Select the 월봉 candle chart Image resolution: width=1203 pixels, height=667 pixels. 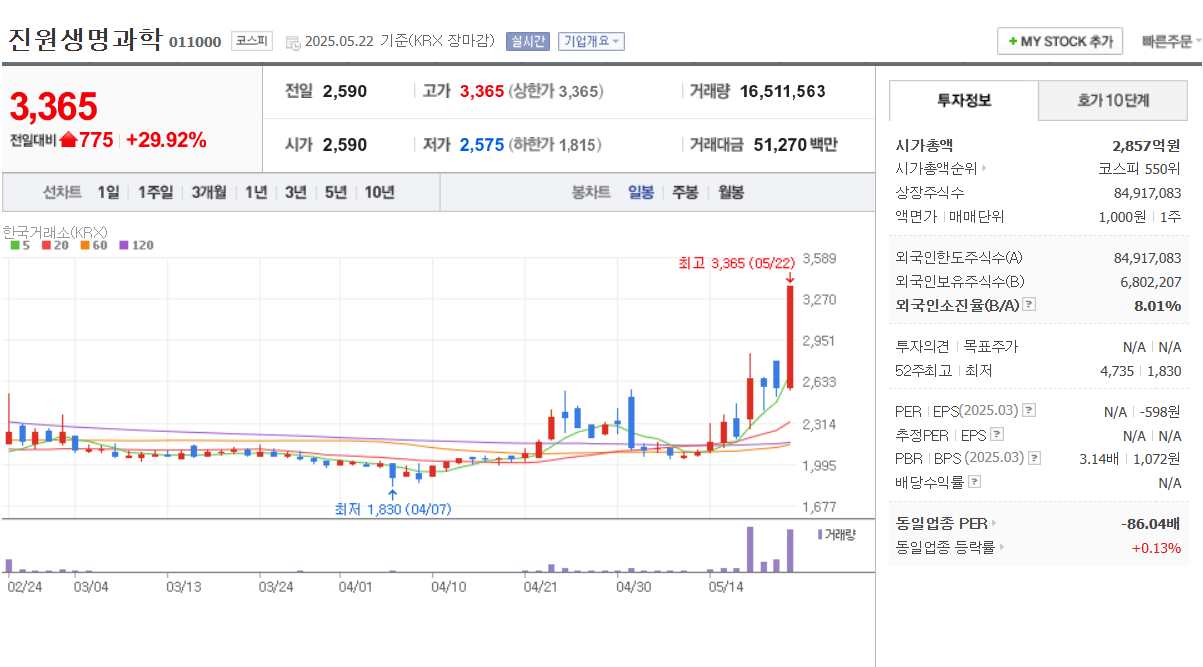tap(731, 192)
